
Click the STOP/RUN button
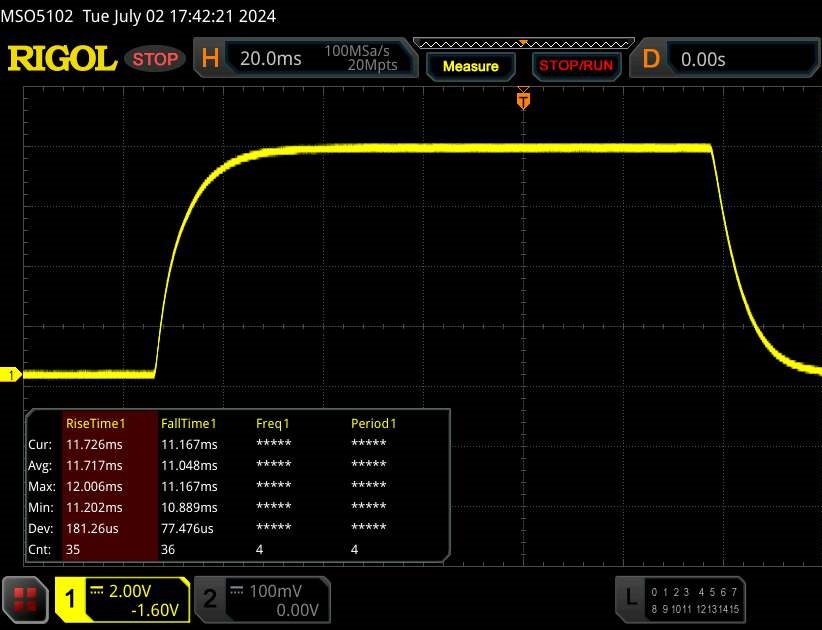pos(576,66)
